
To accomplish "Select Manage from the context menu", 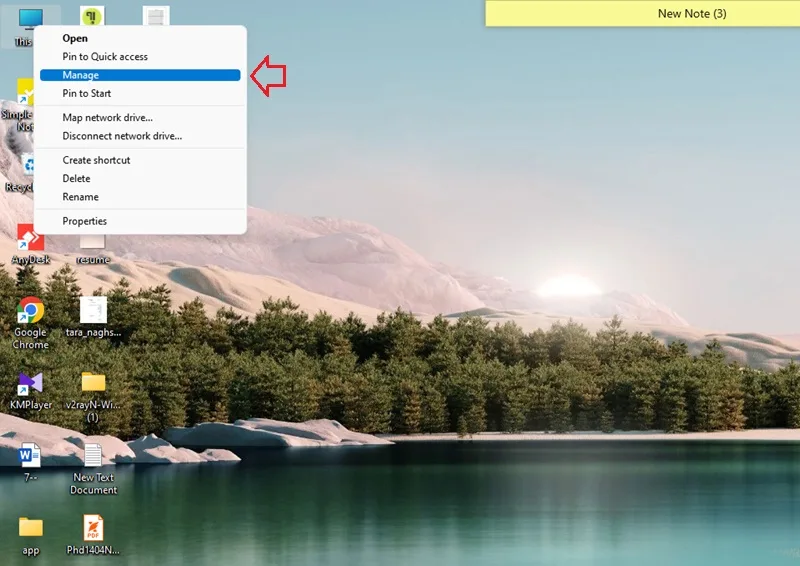I will 140,75.
